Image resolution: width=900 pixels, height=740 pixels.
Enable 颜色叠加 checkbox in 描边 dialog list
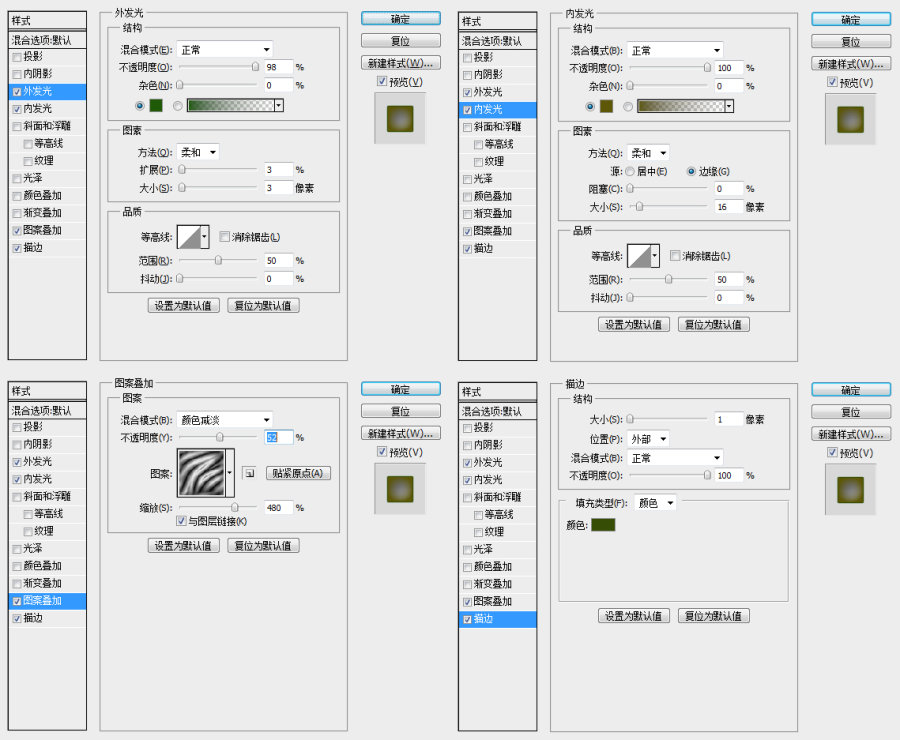pyautogui.click(x=468, y=567)
